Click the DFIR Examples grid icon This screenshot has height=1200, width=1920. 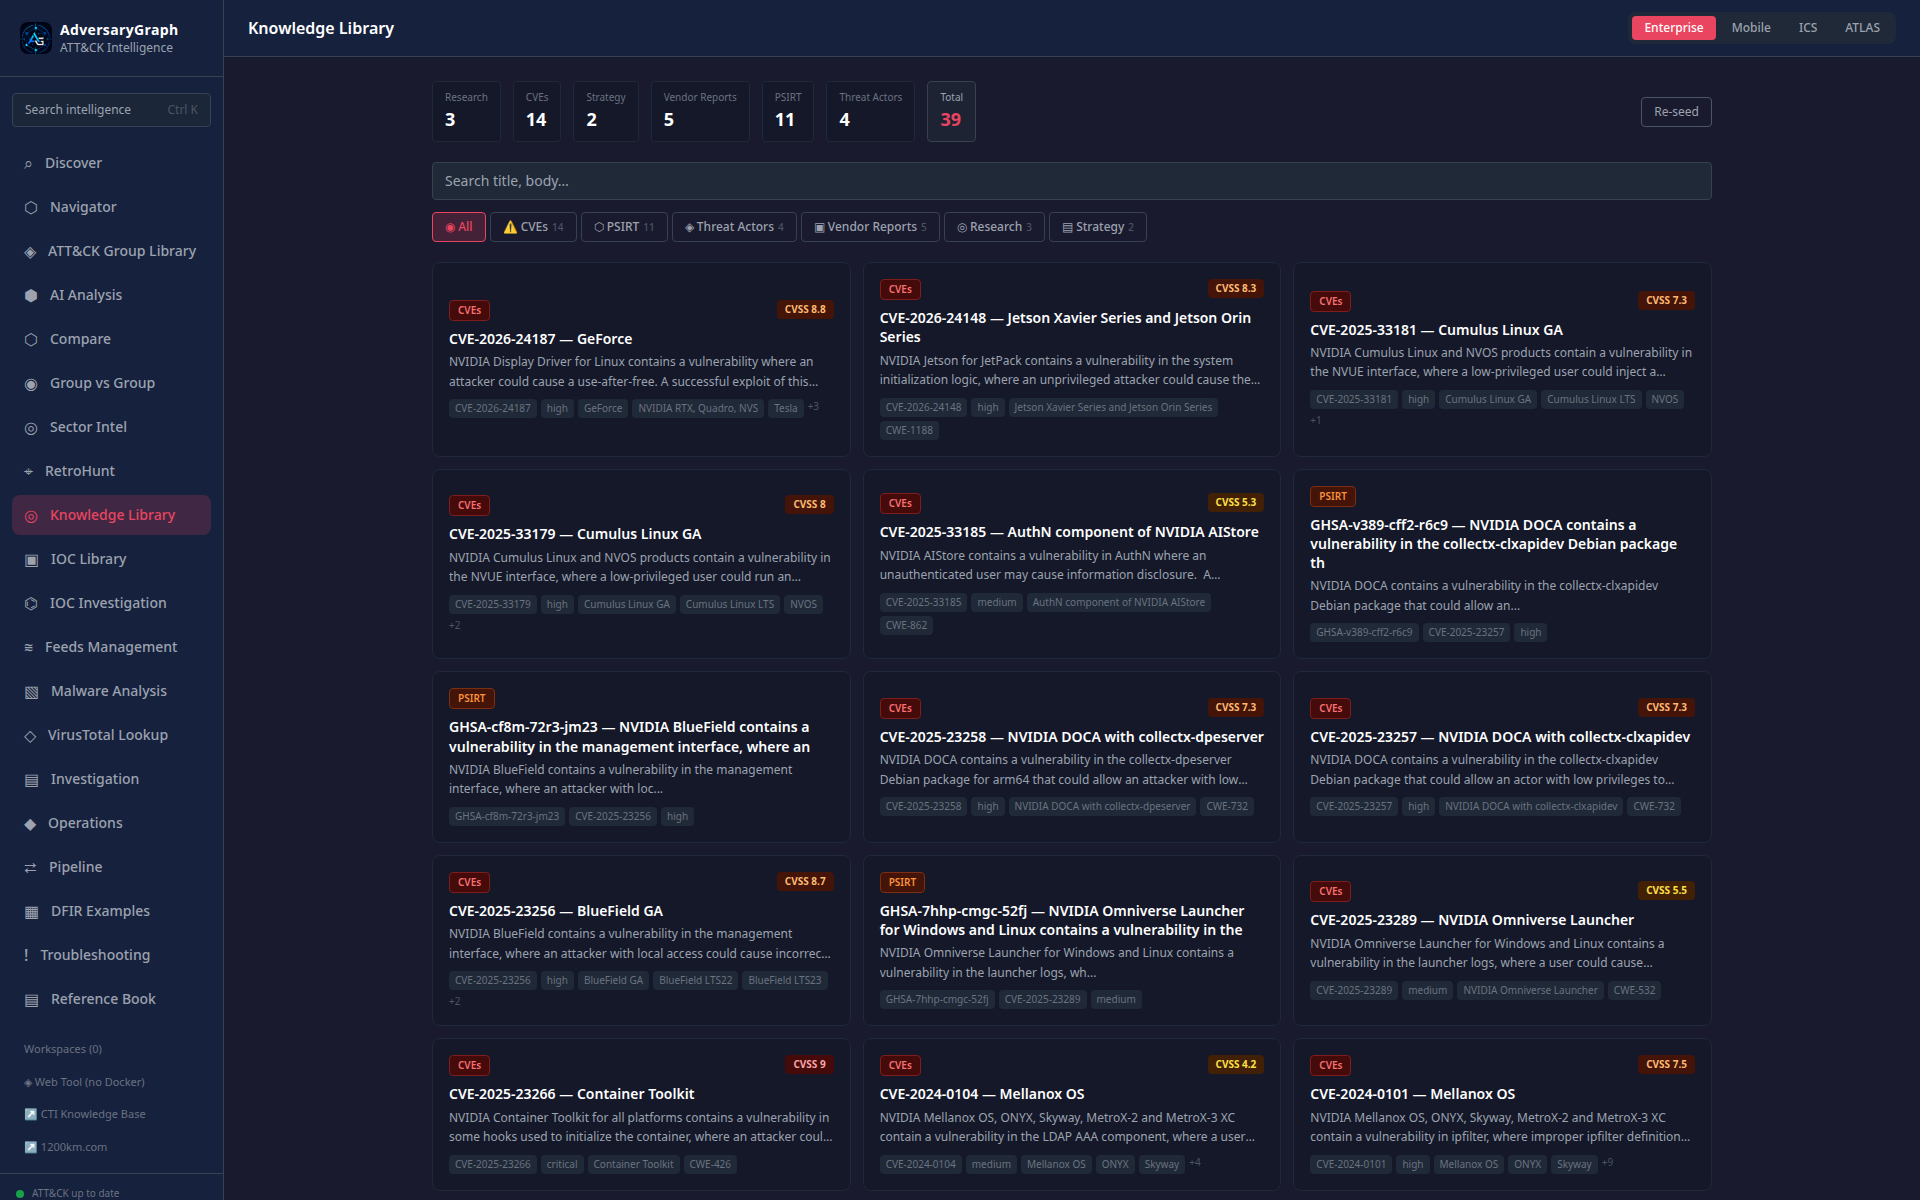tap(31, 912)
